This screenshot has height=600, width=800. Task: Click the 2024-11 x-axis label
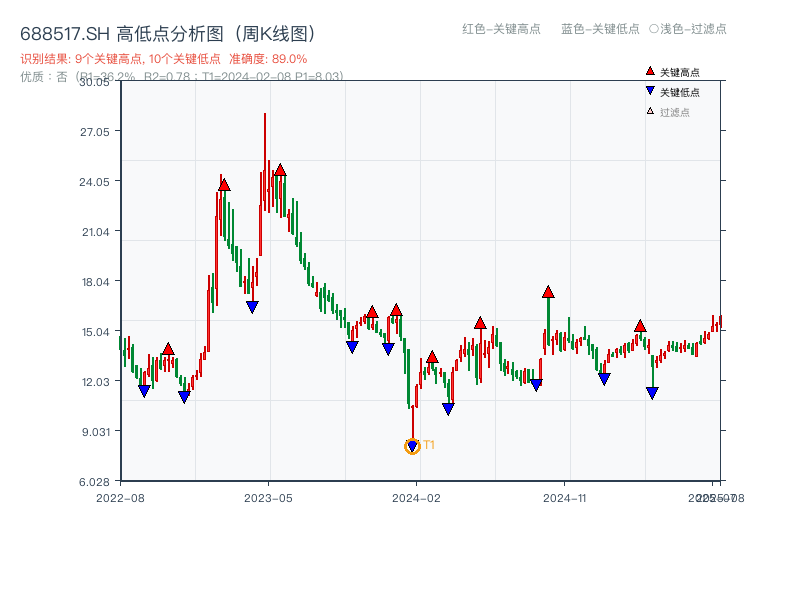coord(565,498)
